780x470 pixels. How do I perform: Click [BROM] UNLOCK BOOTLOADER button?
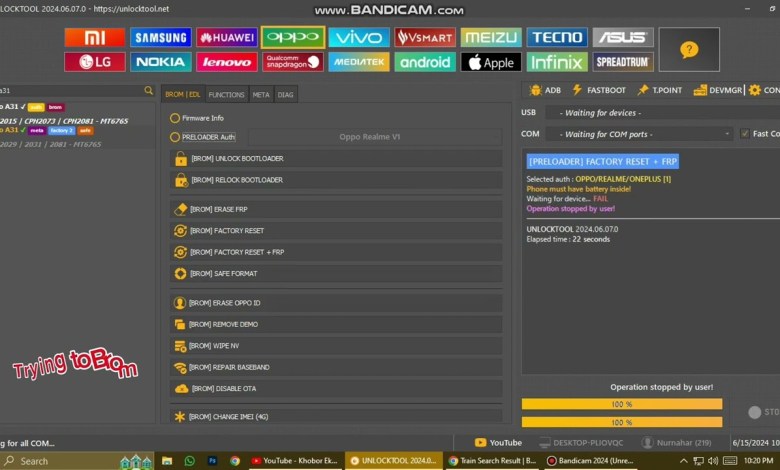click(x=335, y=159)
